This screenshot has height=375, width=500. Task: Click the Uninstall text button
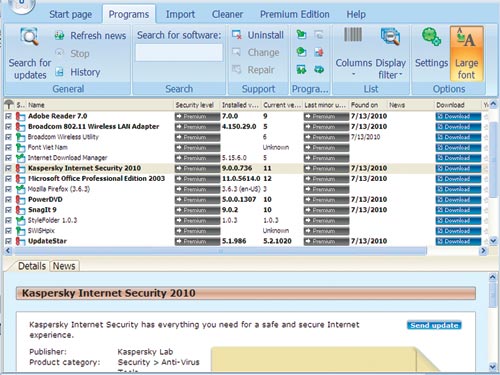(x=265, y=35)
